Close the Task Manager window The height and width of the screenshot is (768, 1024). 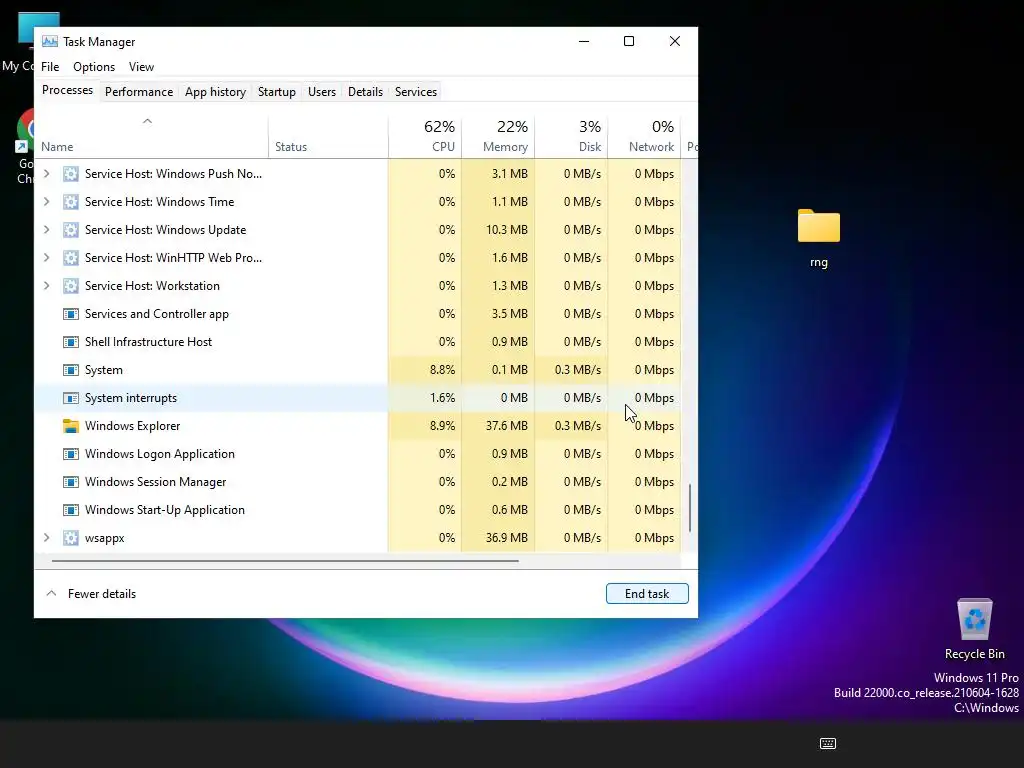(675, 41)
